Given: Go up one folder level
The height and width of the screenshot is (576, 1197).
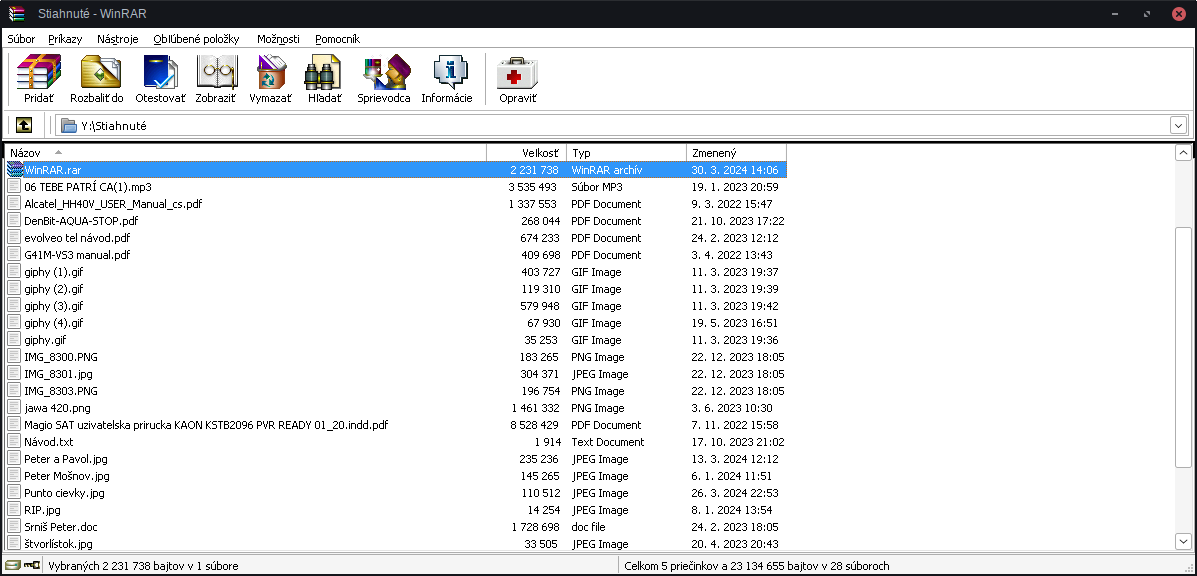Looking at the screenshot, I should coord(24,125).
